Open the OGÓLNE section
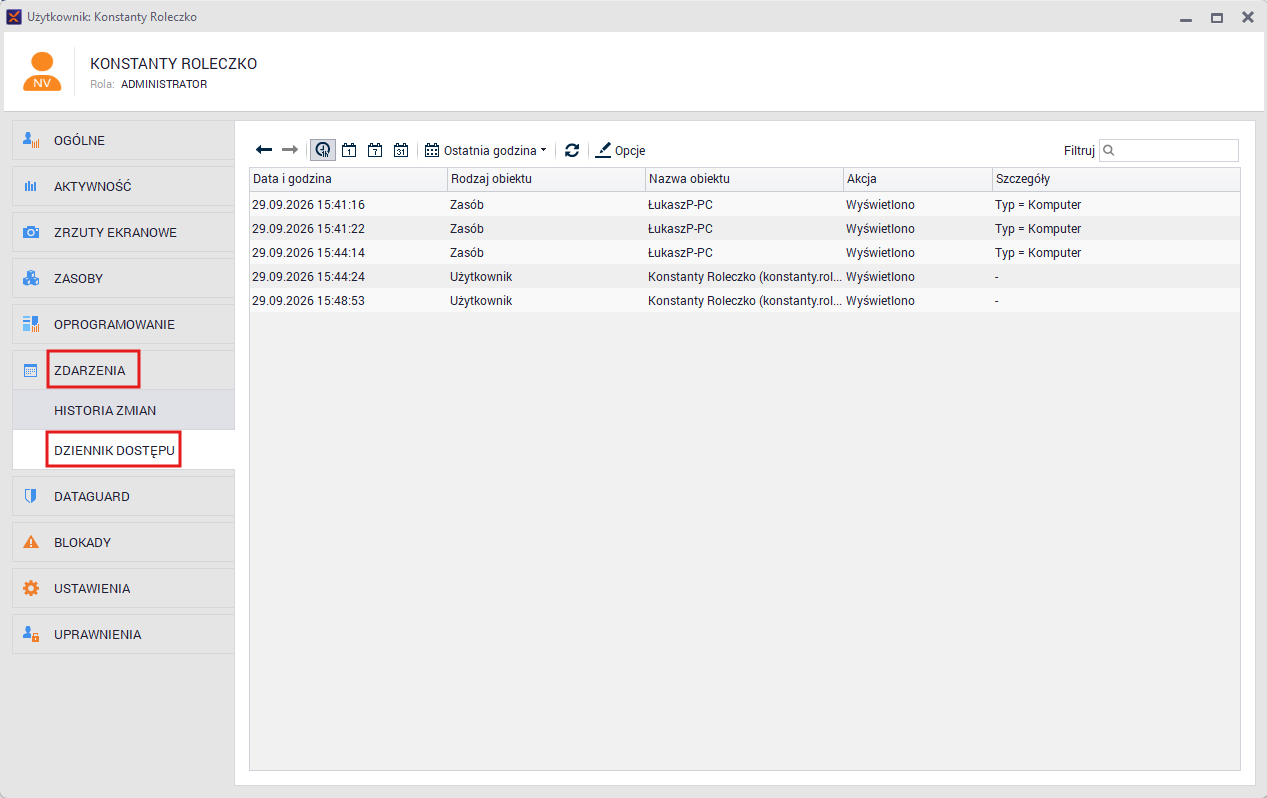Viewport: 1267px width, 798px height. click(x=124, y=140)
